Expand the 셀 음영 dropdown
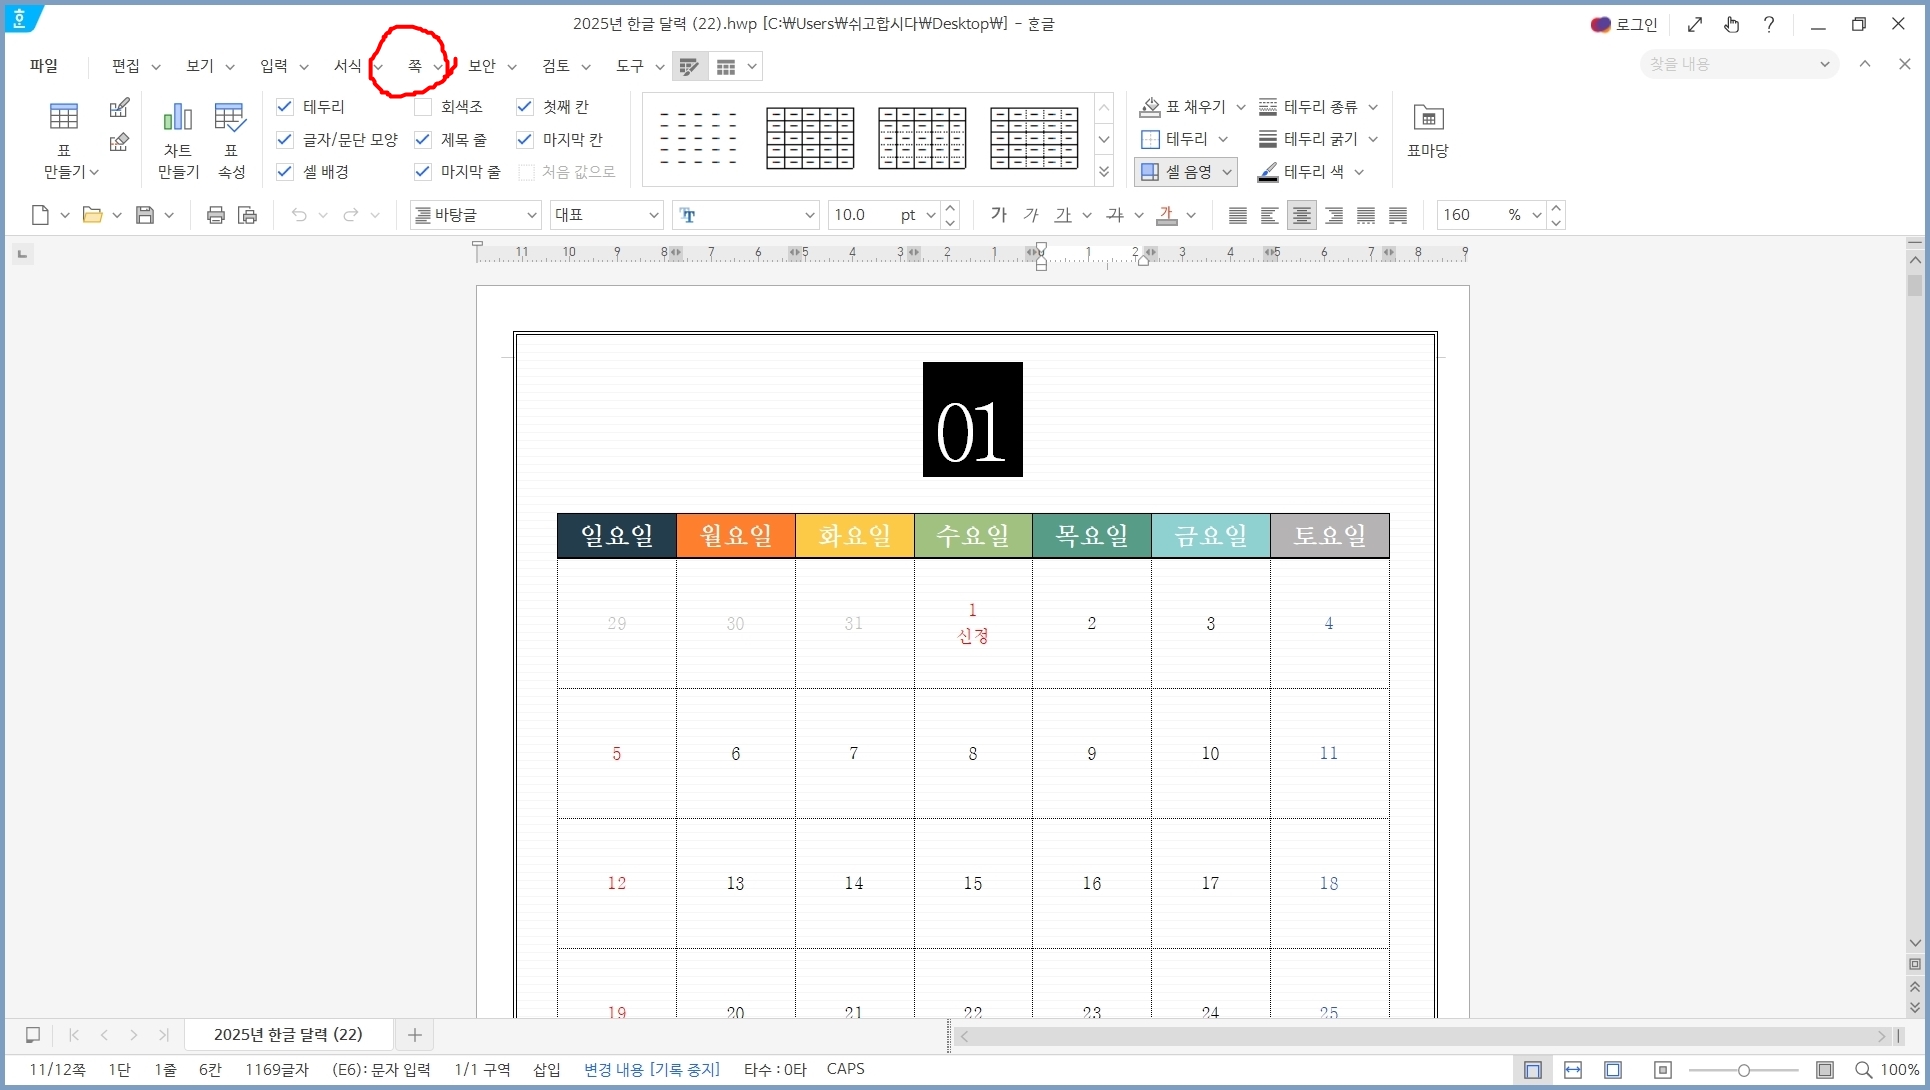The image size is (1930, 1090). coord(1227,172)
